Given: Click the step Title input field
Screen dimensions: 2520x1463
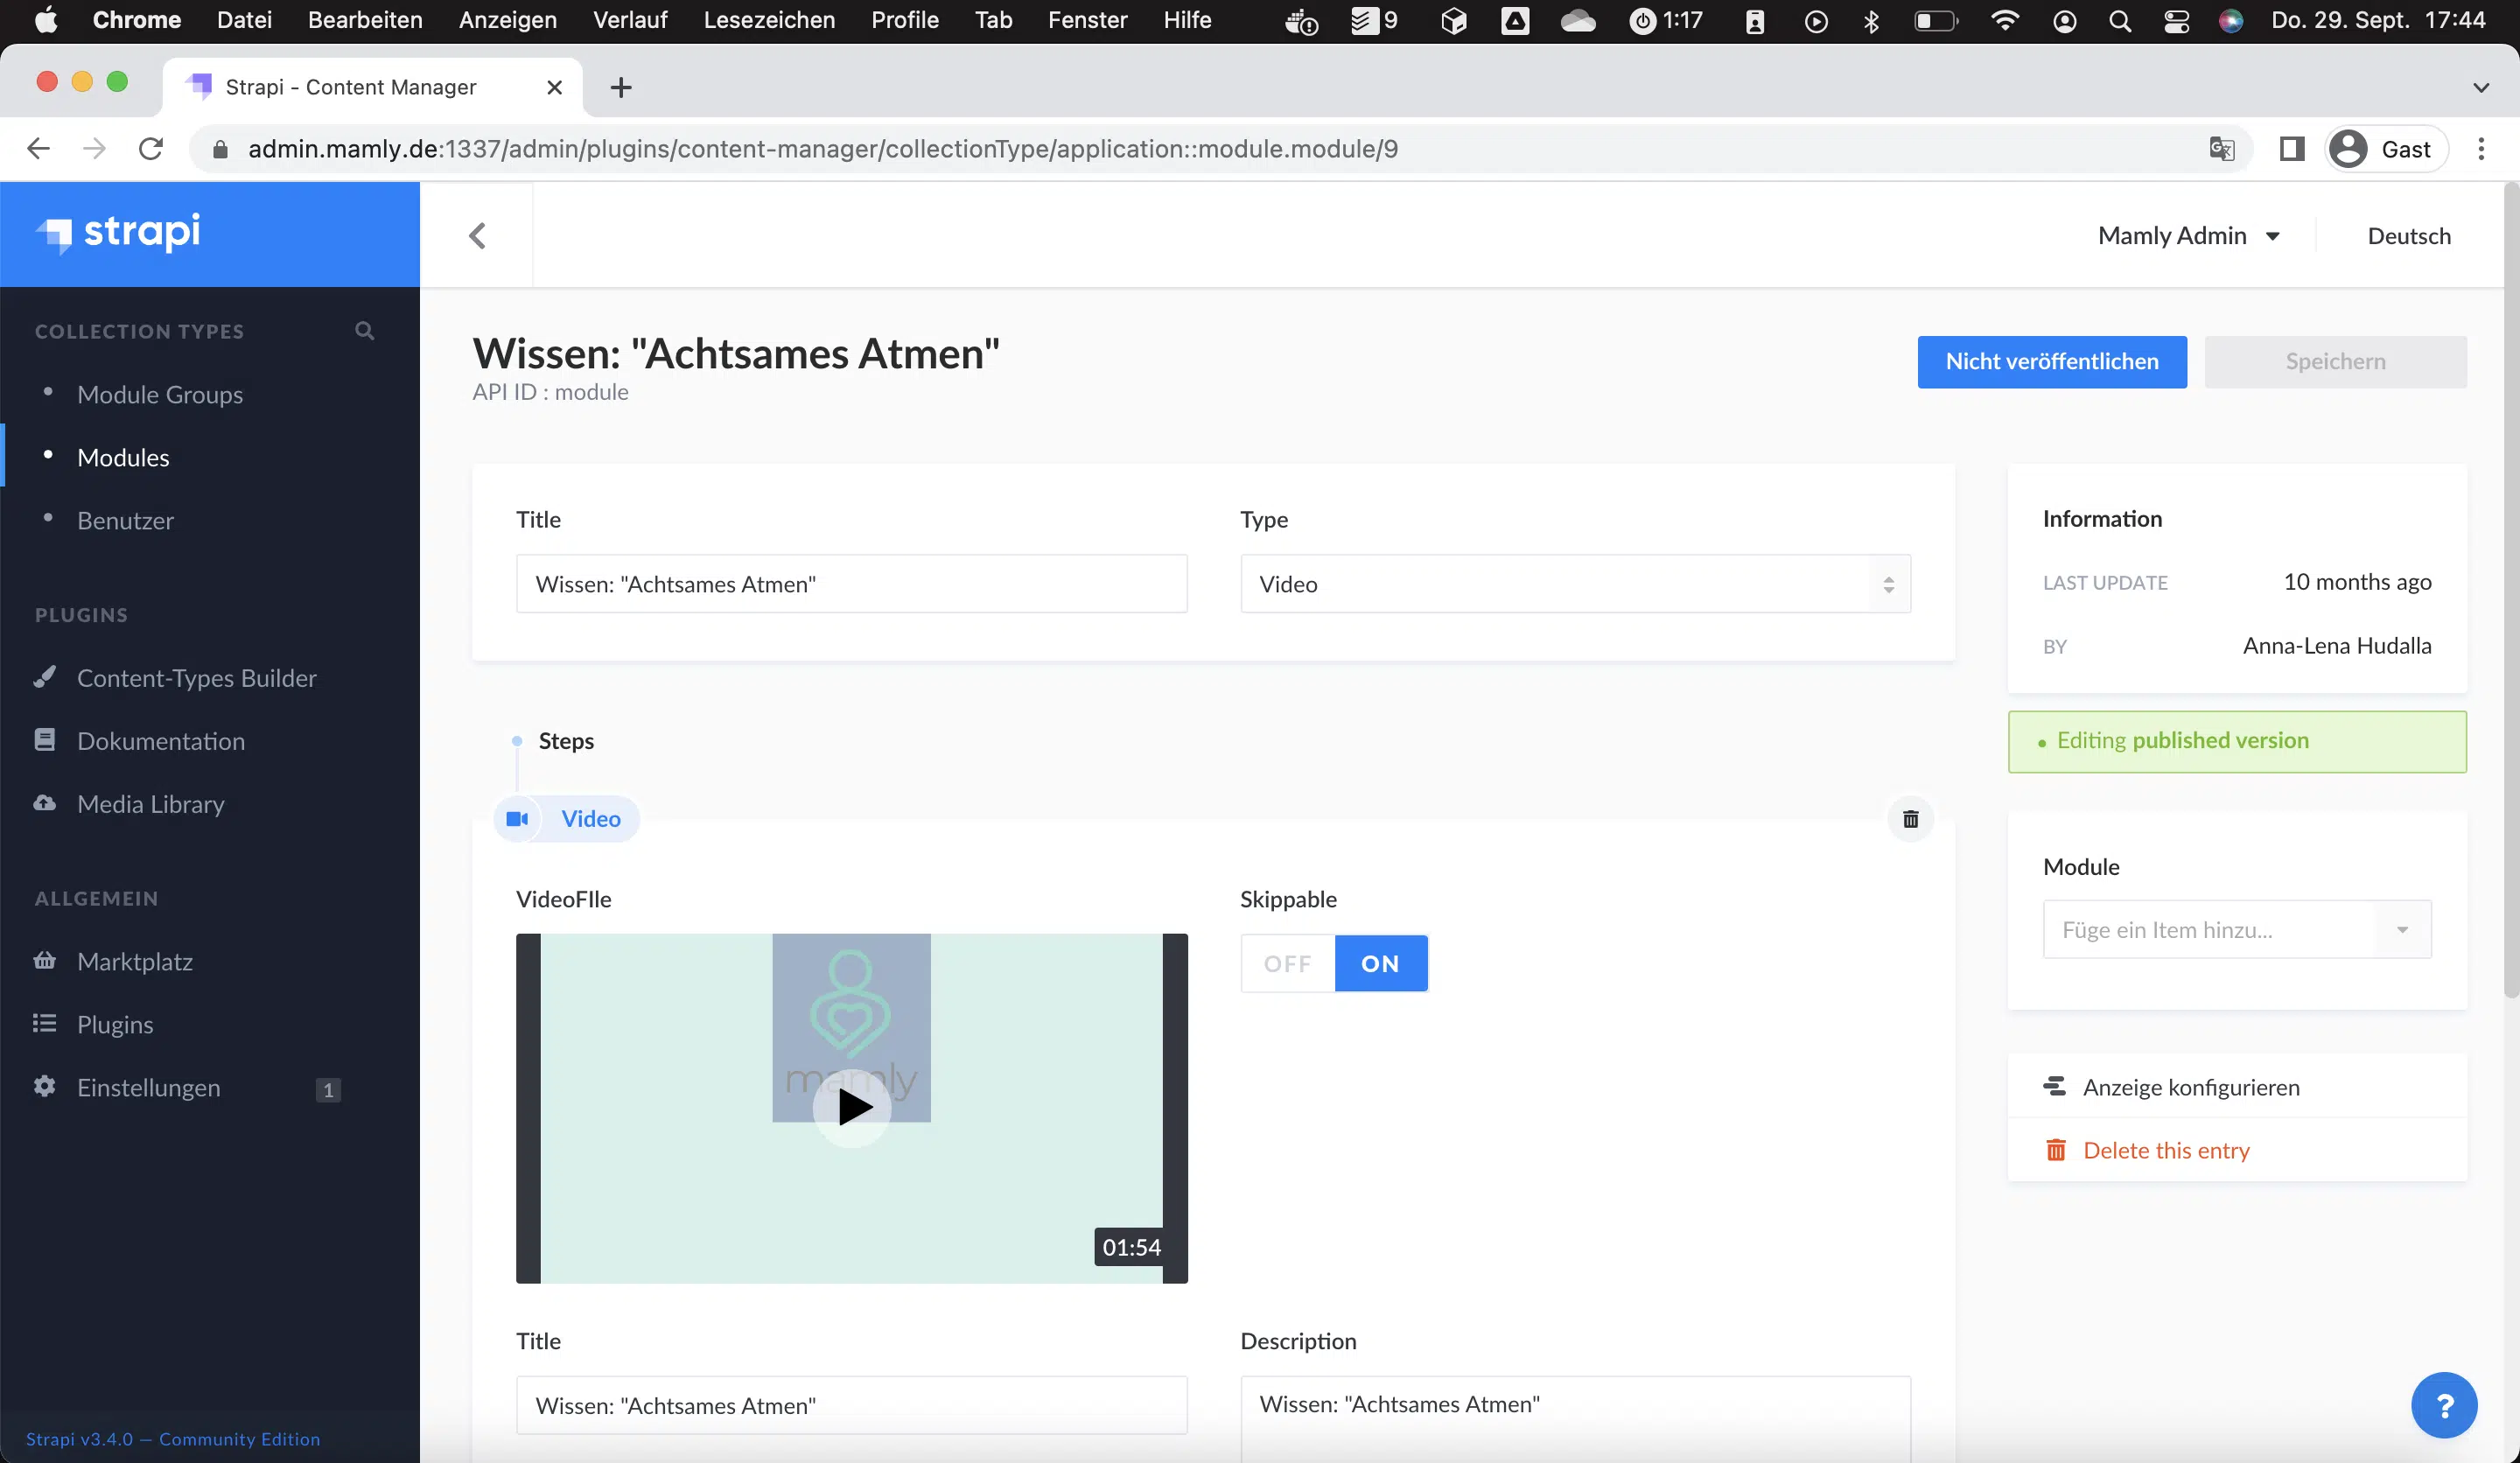Looking at the screenshot, I should [851, 1405].
